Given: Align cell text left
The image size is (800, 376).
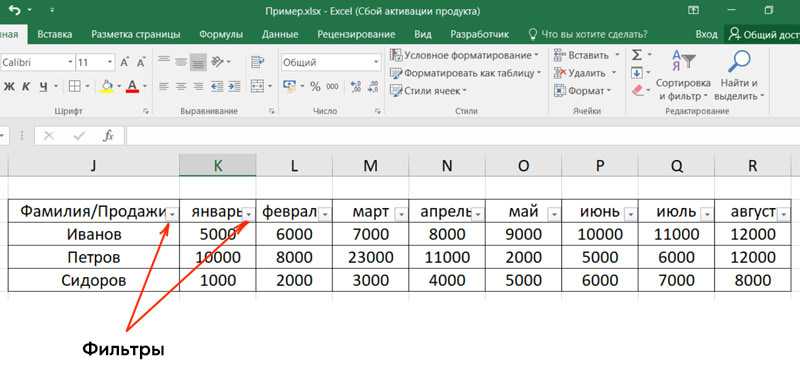Looking at the screenshot, I should pyautogui.click(x=164, y=86).
